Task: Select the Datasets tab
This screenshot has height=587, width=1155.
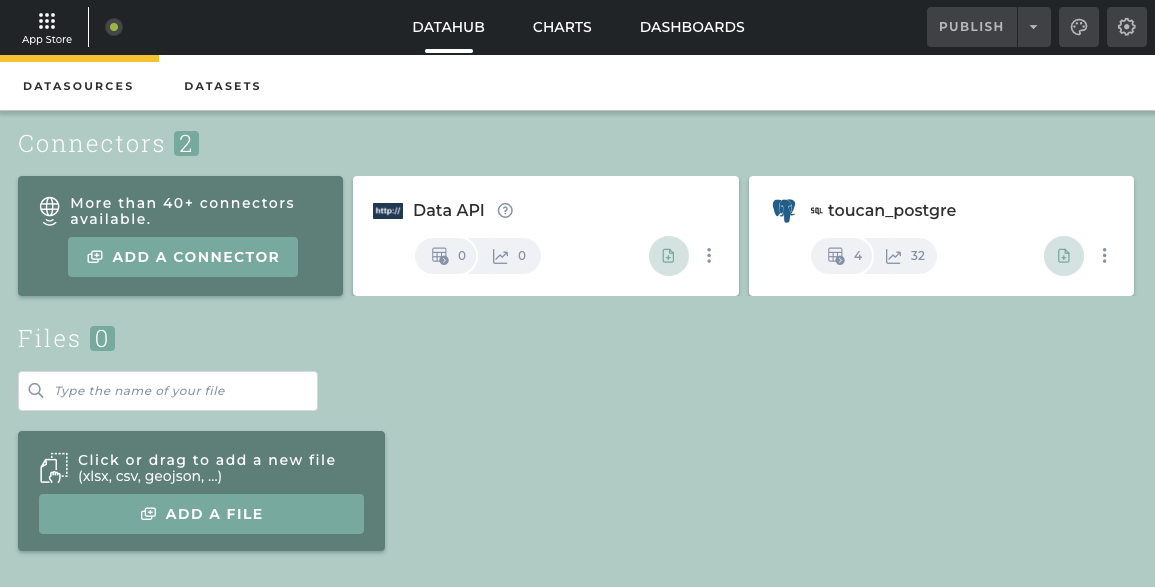Action: (x=222, y=86)
